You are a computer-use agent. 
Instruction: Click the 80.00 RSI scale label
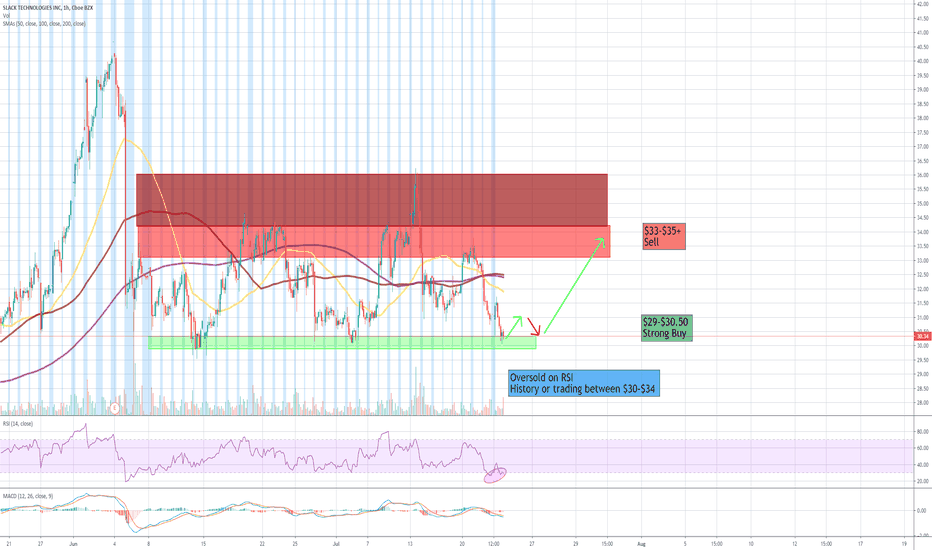[x=922, y=432]
